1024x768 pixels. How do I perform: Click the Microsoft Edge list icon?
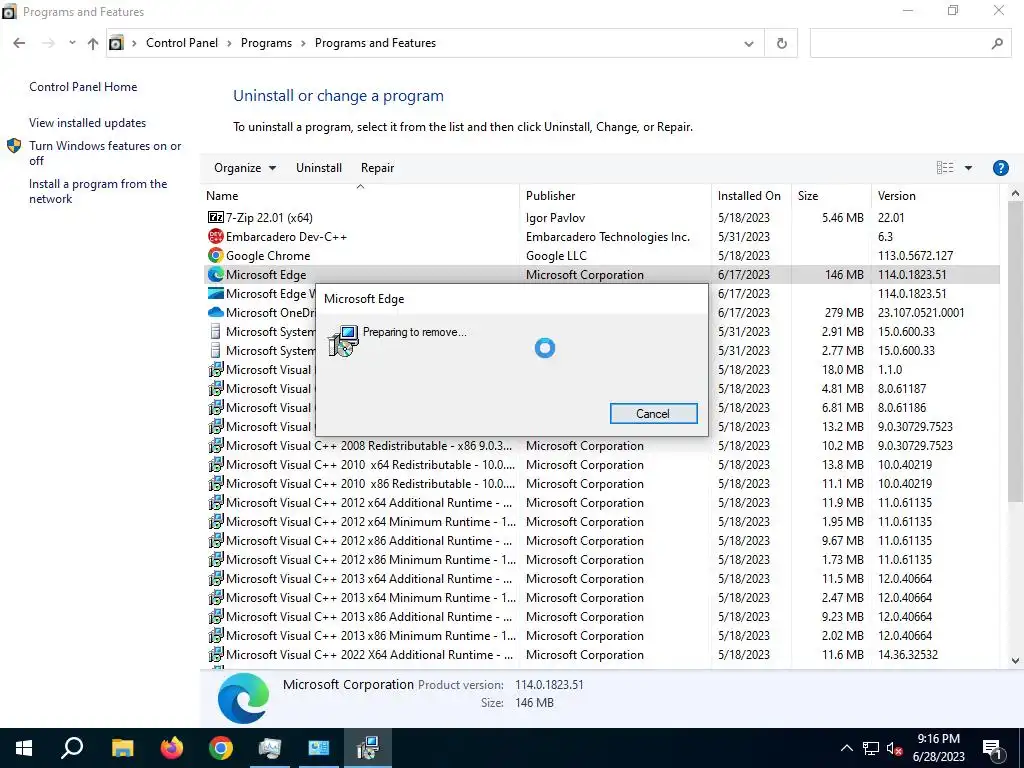pyautogui.click(x=216, y=274)
